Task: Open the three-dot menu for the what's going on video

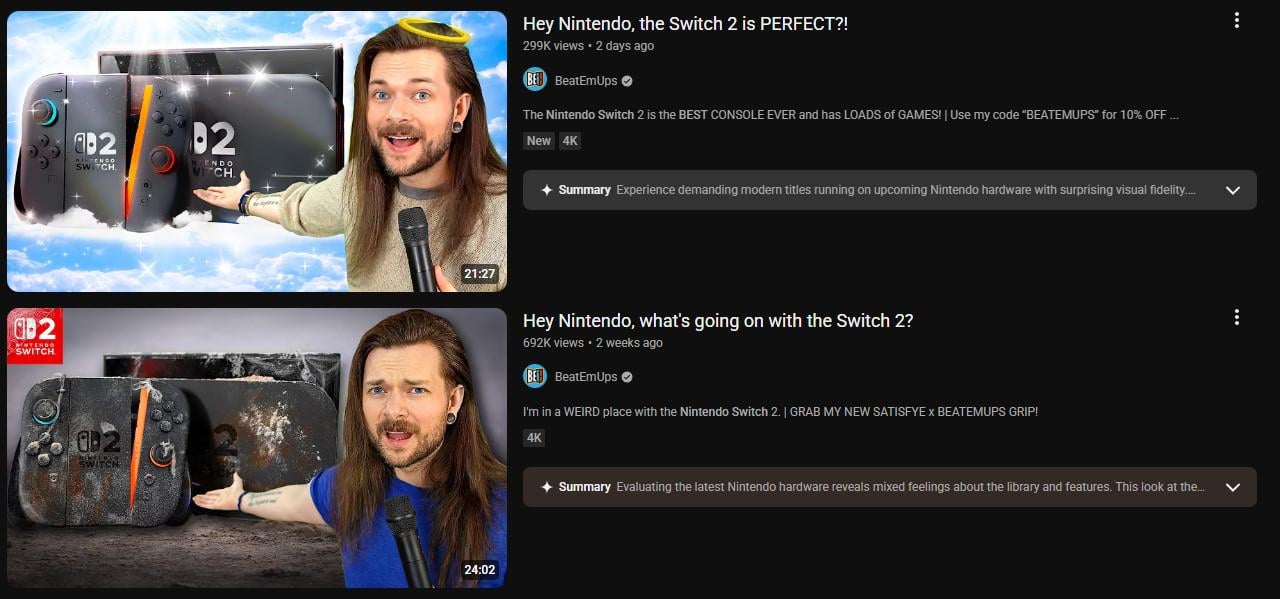Action: (1237, 317)
